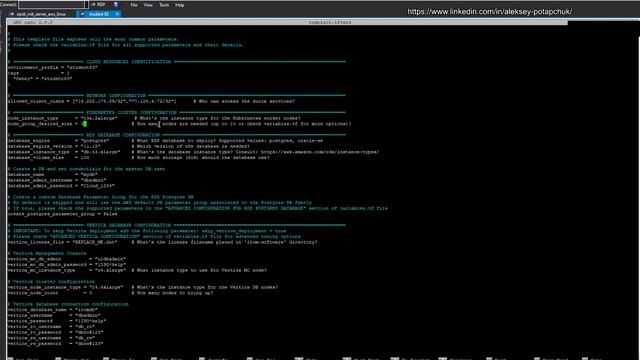This screenshot has height=360, width=640.
Task: Click the database_admin_password line
Action: coord(61,186)
